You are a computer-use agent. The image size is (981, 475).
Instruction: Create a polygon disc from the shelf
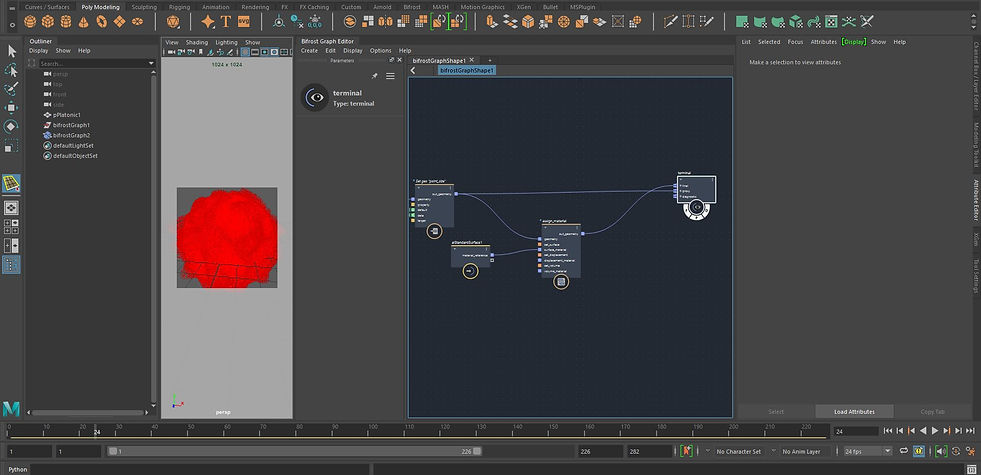(137, 22)
